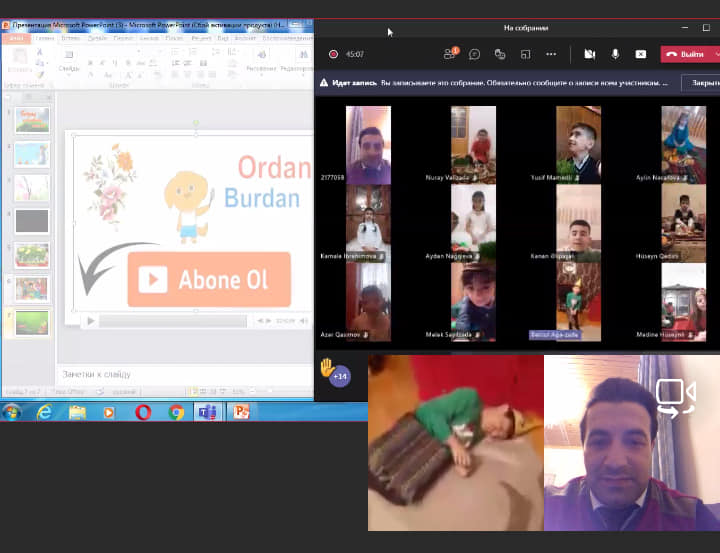Screen dimensions: 720x553
Task: Click into Заметки к слайду notes field
Action: [185, 374]
